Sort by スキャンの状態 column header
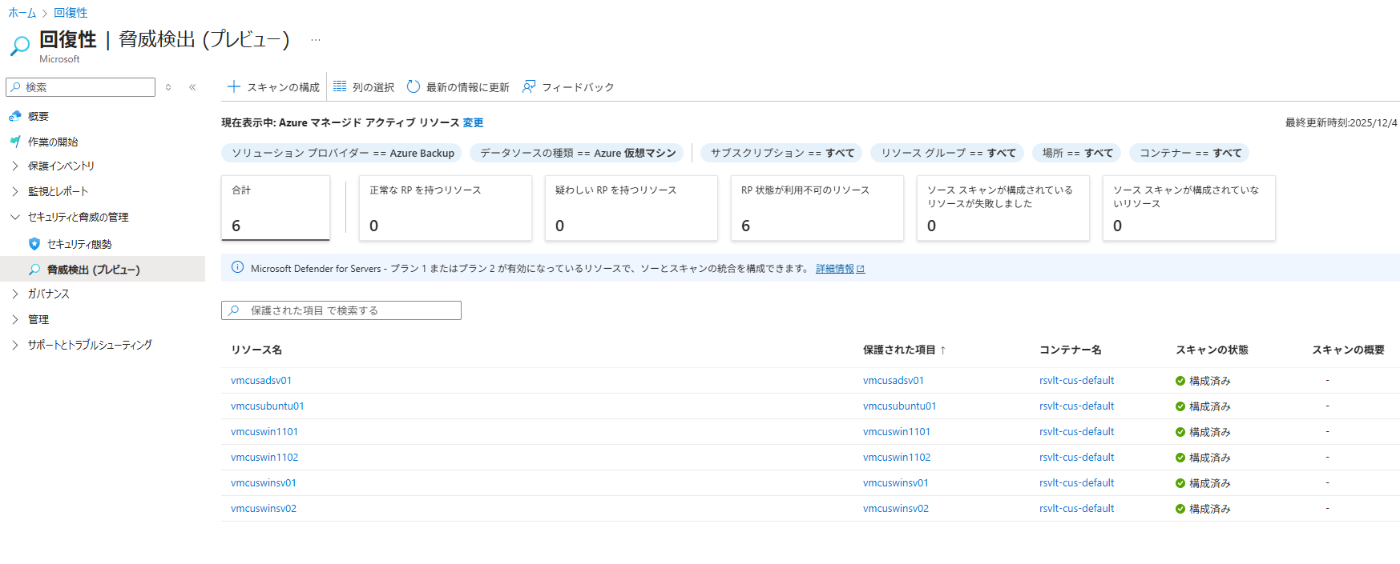Viewport: 1400px width, 564px height. pos(1212,350)
